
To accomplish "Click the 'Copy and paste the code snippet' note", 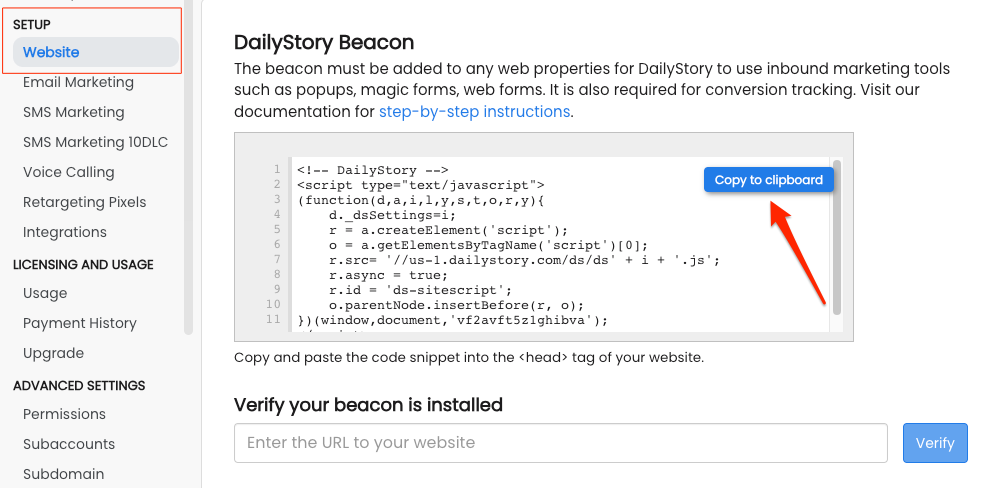I will [469, 358].
